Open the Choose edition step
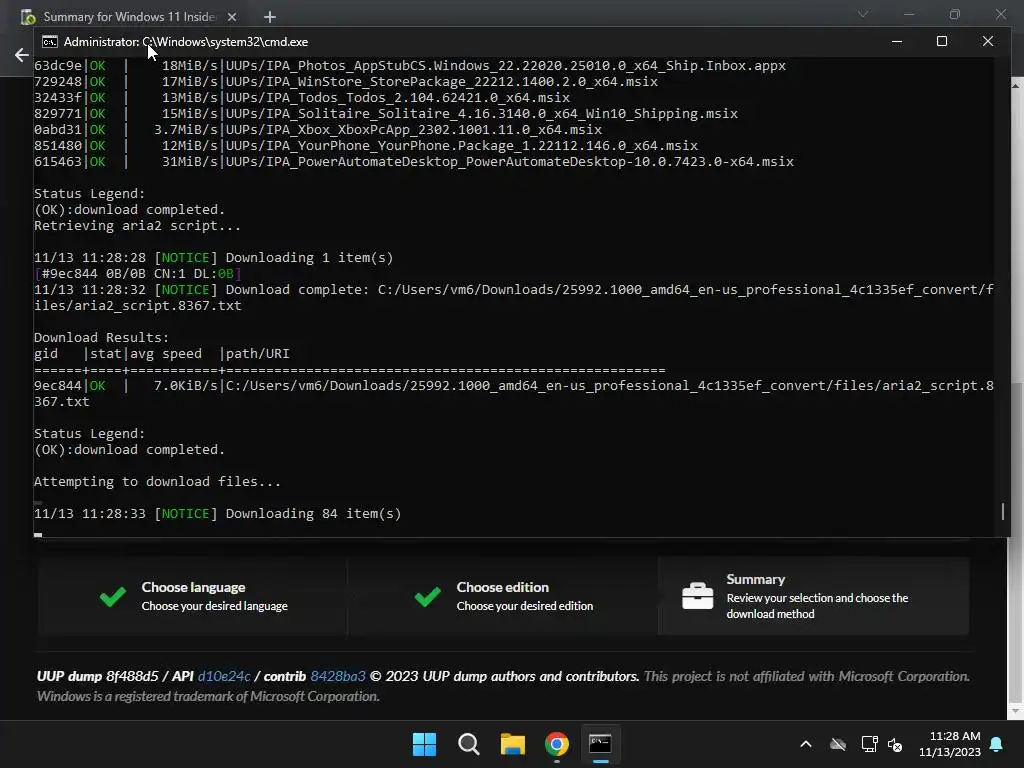Viewport: 1024px width, 768px height. [x=503, y=596]
